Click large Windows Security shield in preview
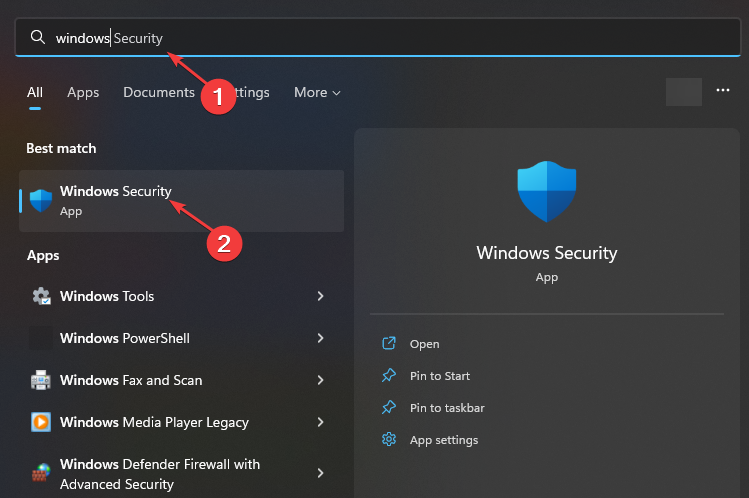 (546, 191)
